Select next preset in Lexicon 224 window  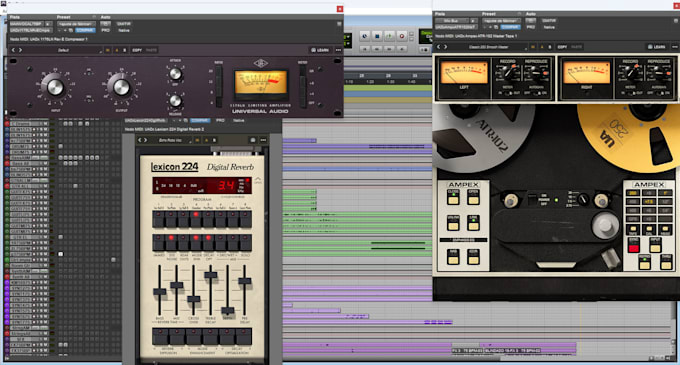click(x=146, y=140)
